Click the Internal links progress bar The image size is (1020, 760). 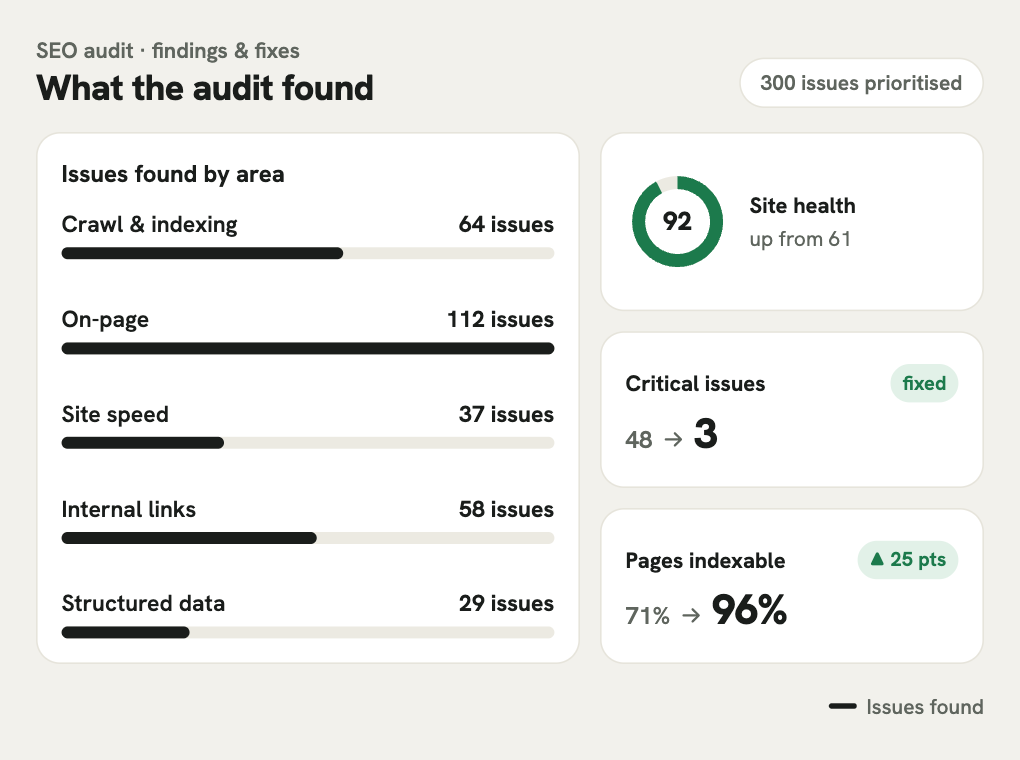point(308,538)
